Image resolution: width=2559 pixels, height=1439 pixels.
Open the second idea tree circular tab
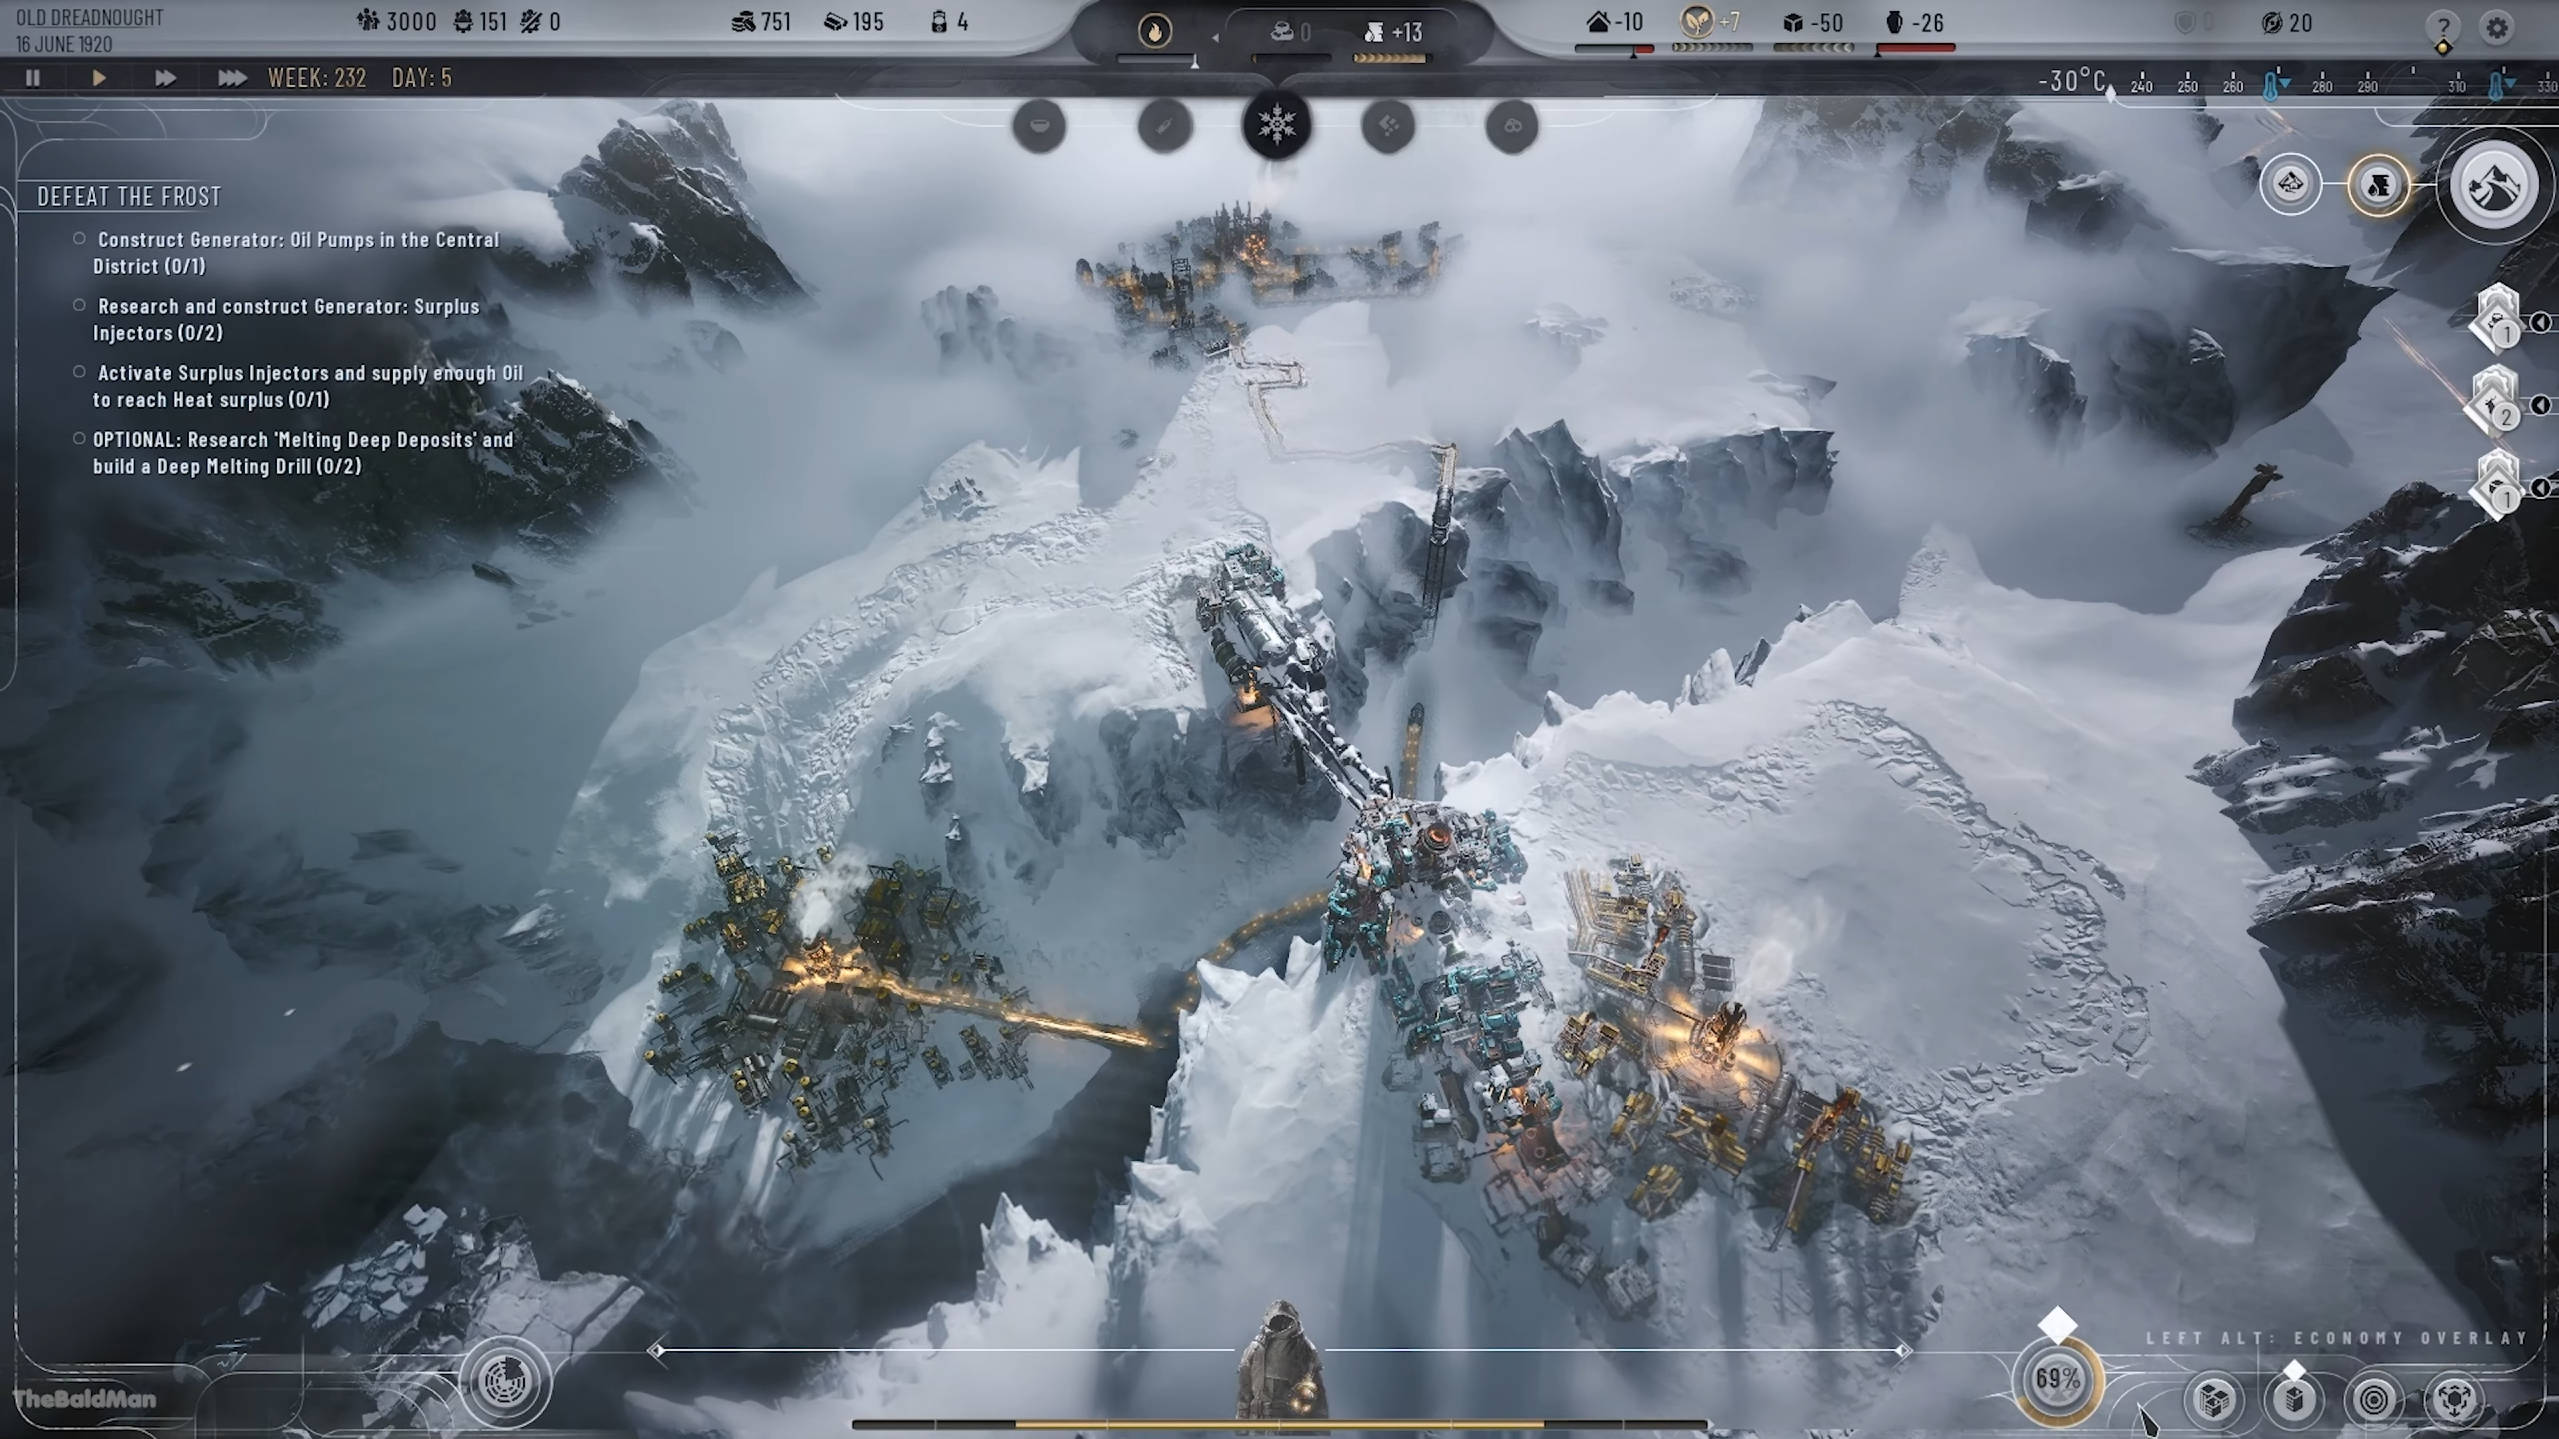click(1165, 126)
